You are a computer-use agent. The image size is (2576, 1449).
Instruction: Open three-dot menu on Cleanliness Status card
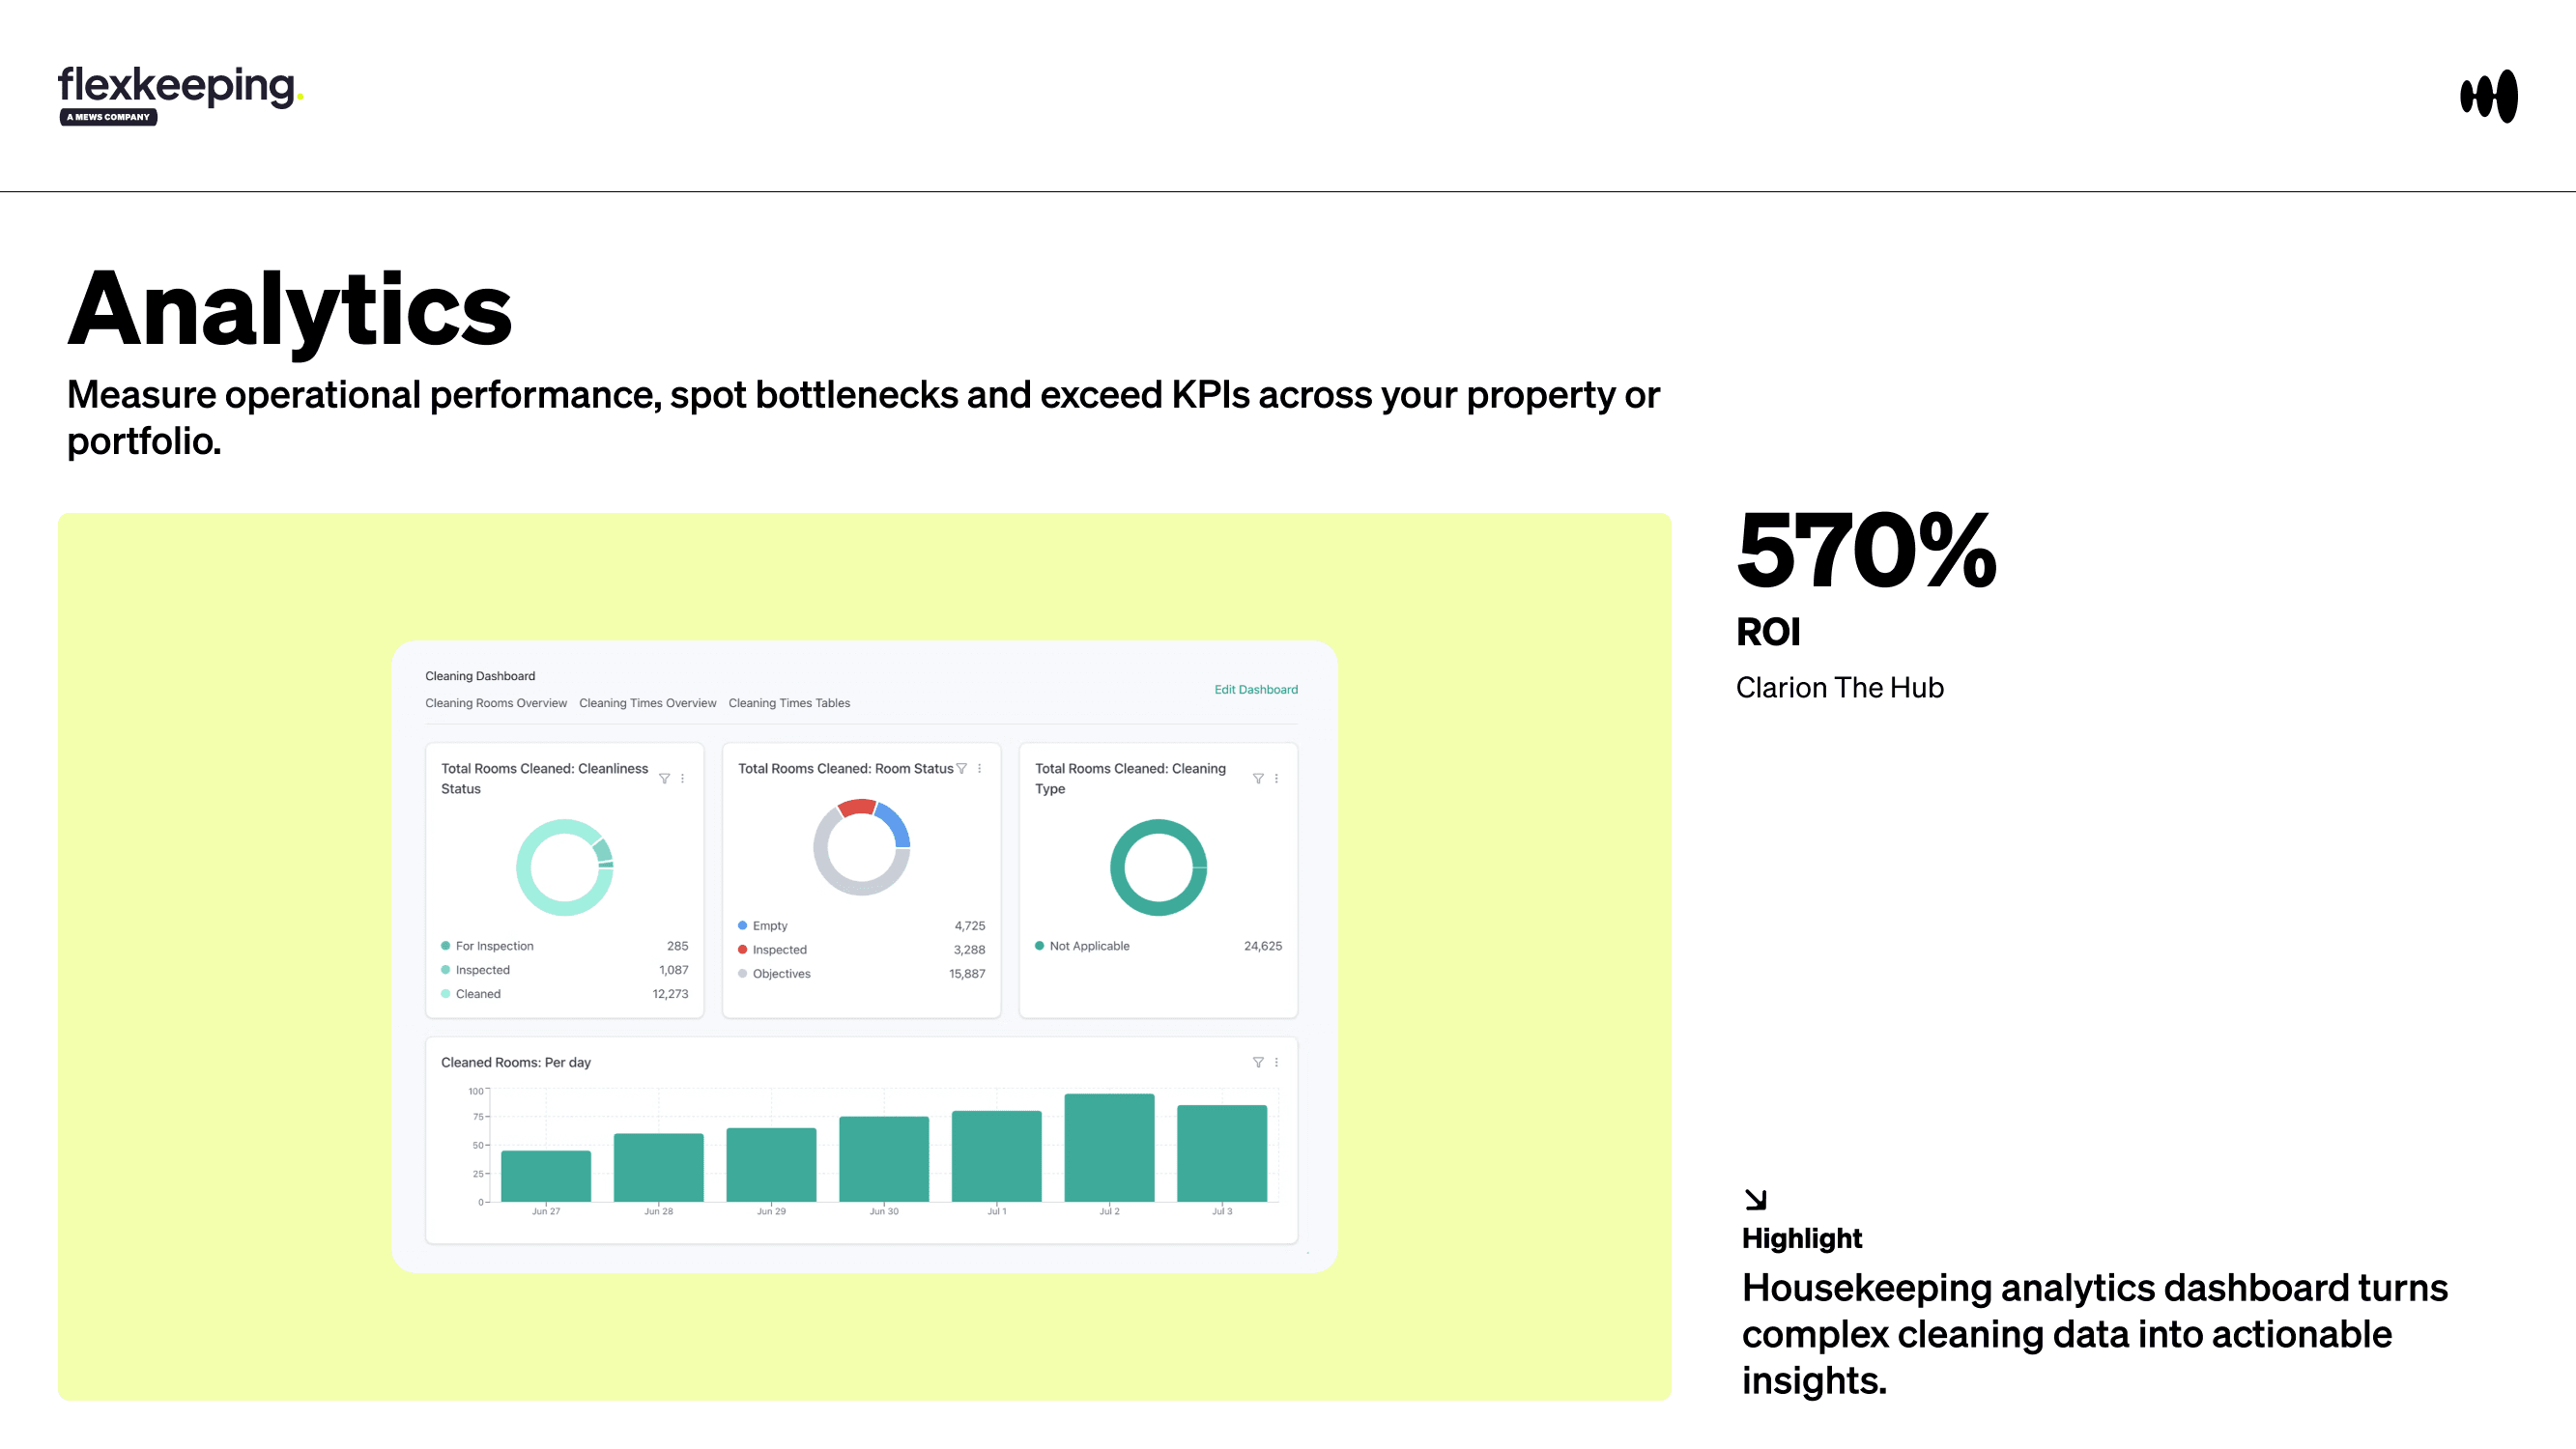pyautogui.click(x=682, y=778)
